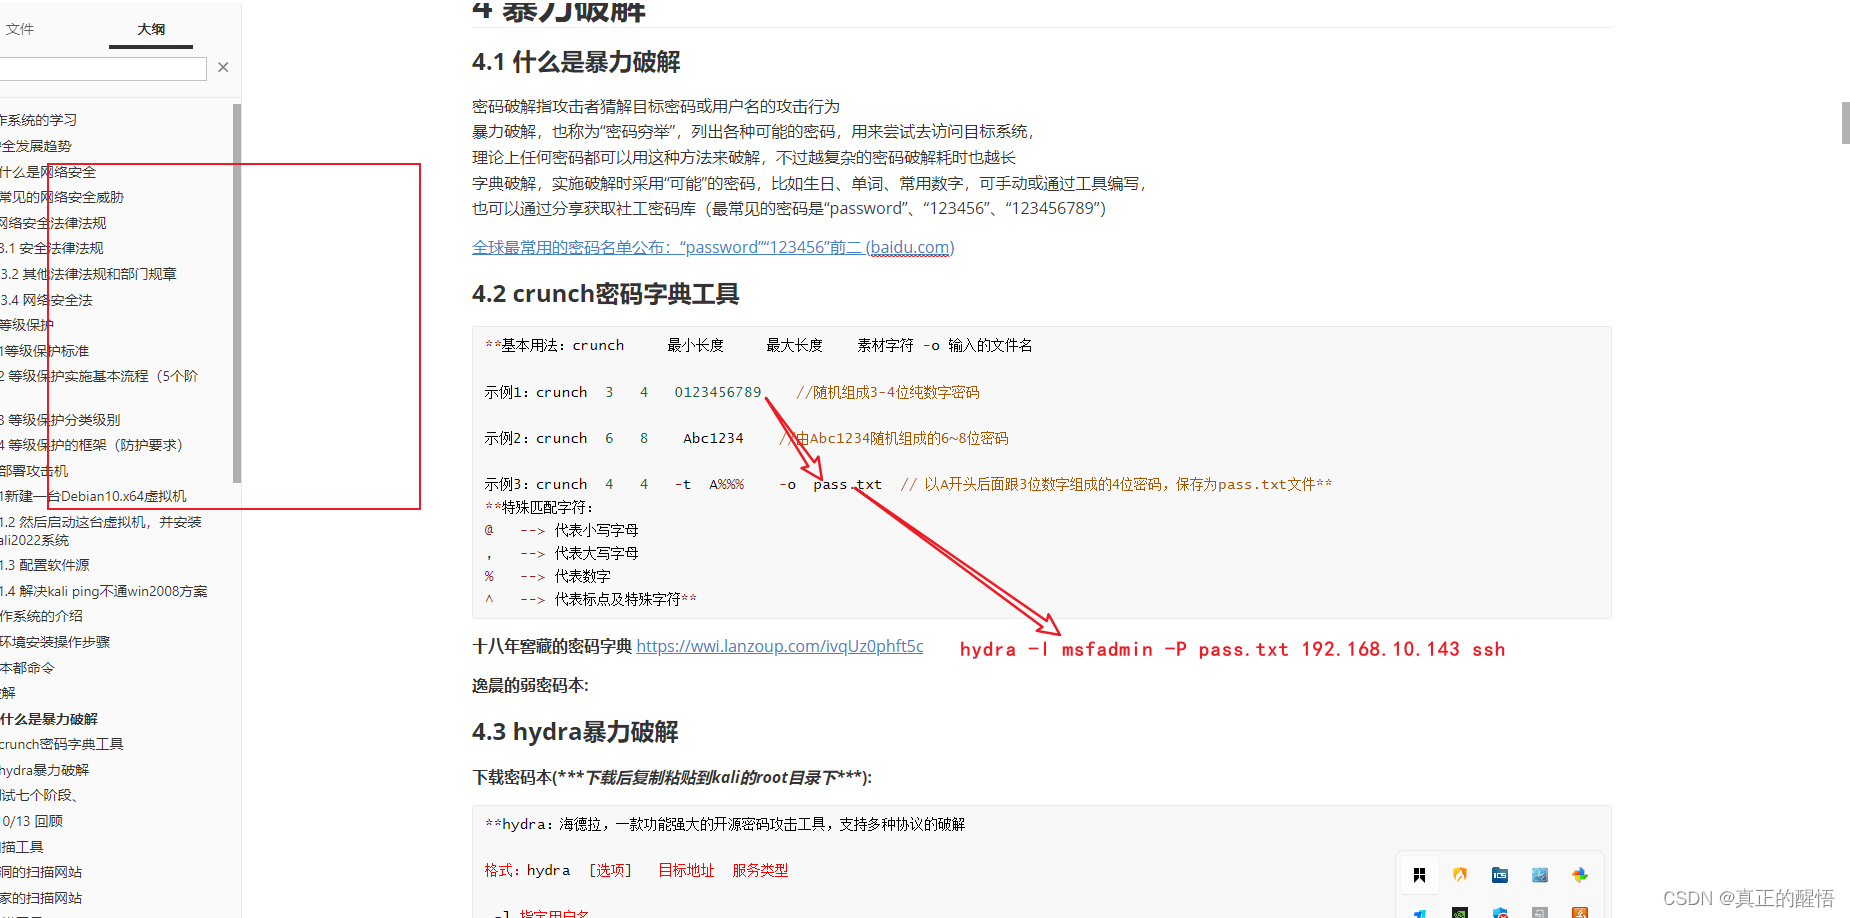Open the ICS blue folder tray icon

1500,875
